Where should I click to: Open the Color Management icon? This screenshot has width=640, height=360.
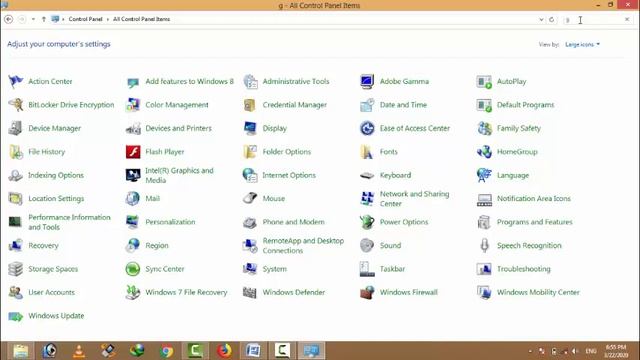pyautogui.click(x=133, y=105)
